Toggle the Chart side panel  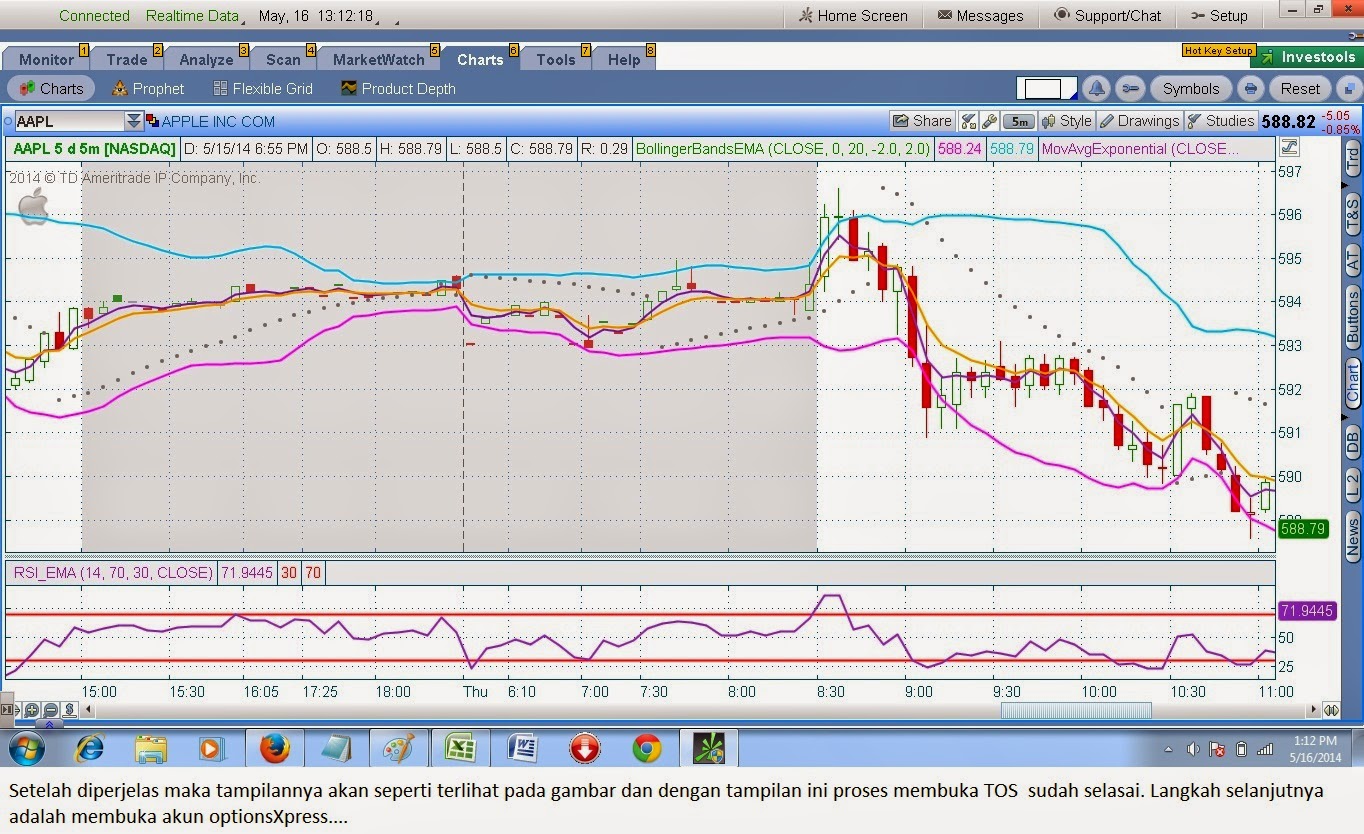[x=1352, y=384]
